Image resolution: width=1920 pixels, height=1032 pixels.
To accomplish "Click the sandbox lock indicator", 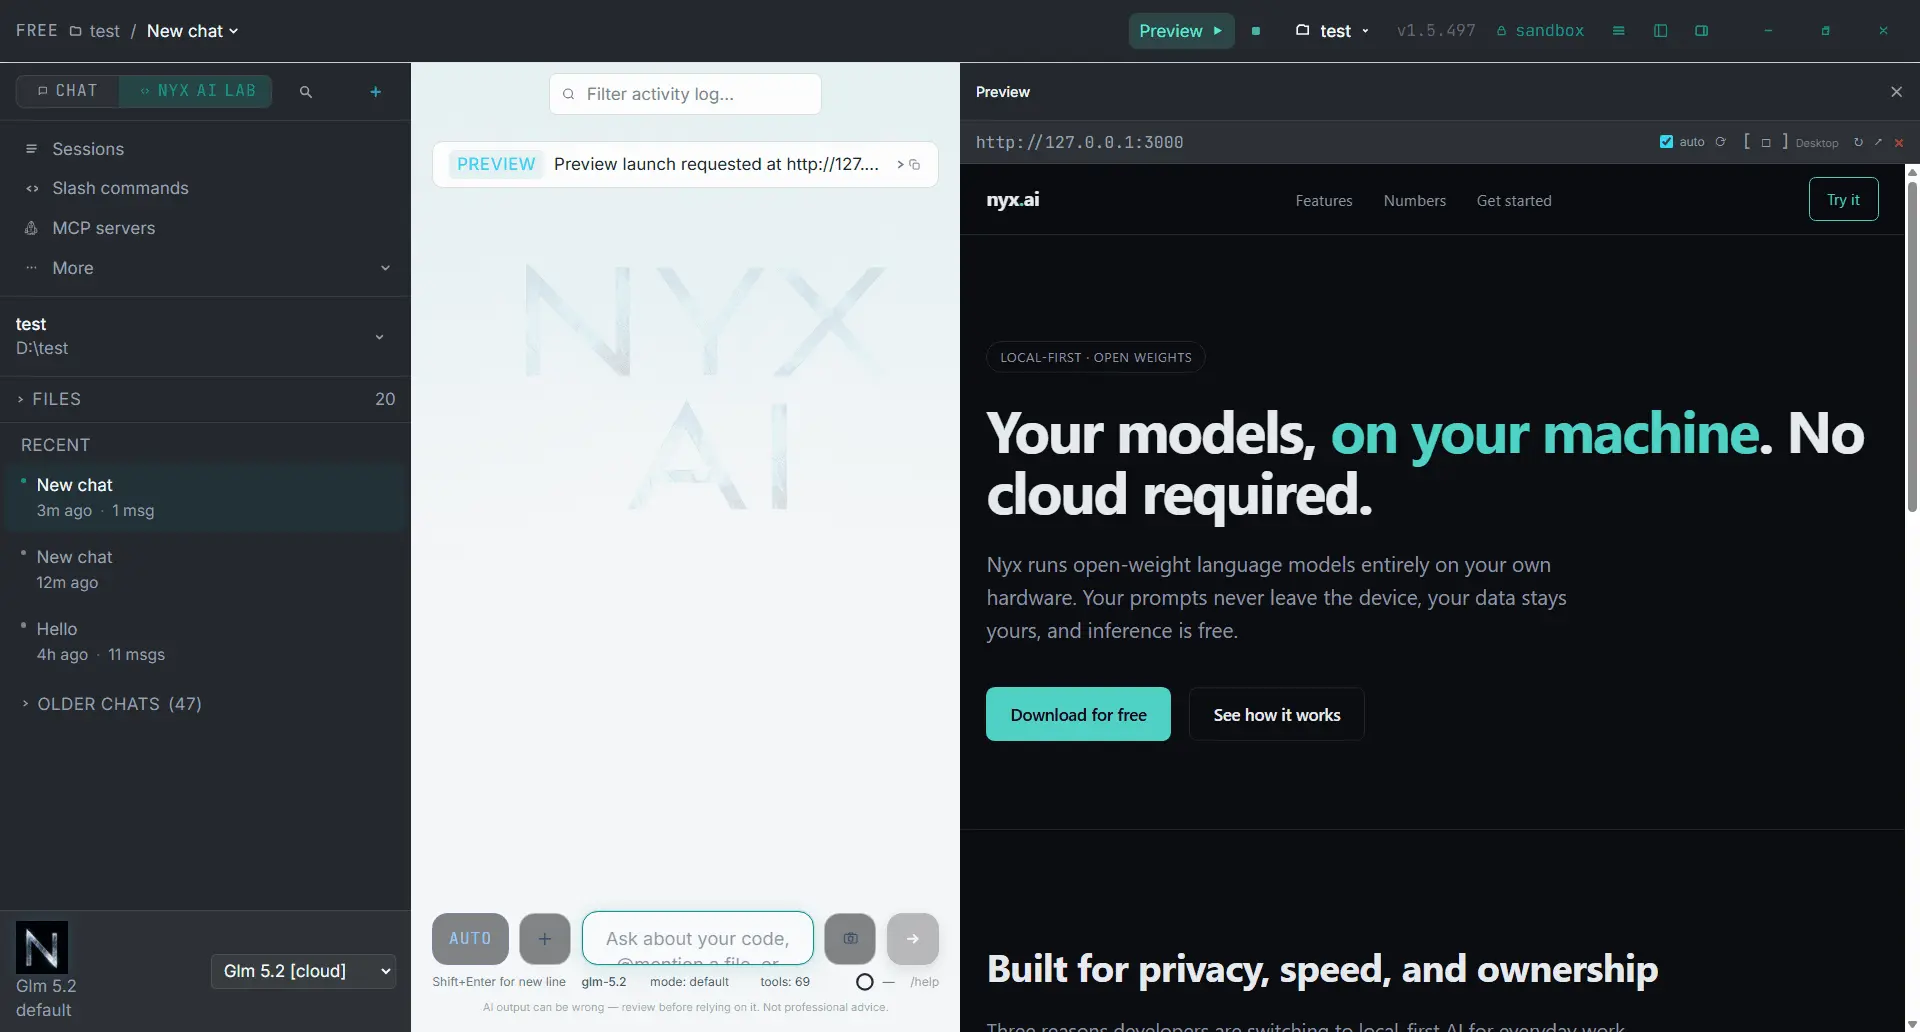I will [1540, 31].
